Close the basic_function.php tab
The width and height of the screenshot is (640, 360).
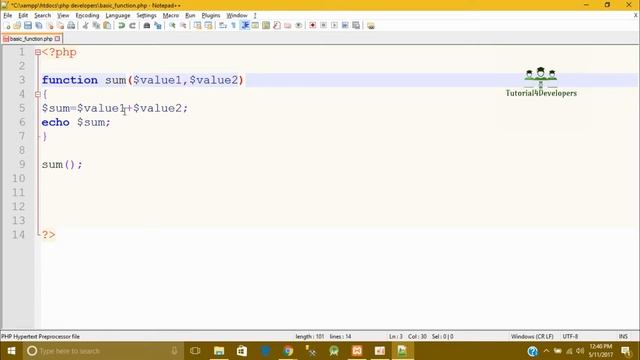[x=58, y=39]
